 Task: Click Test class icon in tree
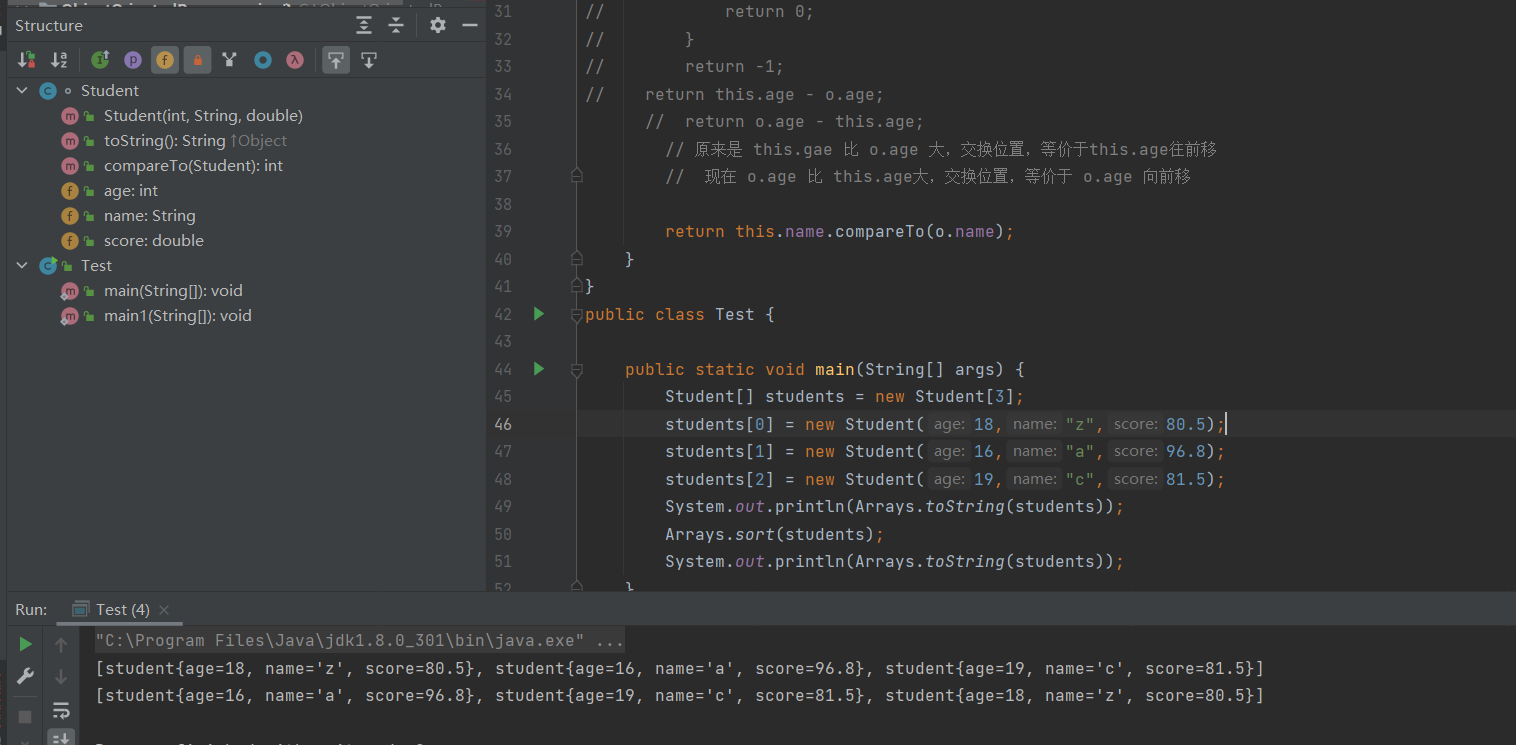click(47, 266)
